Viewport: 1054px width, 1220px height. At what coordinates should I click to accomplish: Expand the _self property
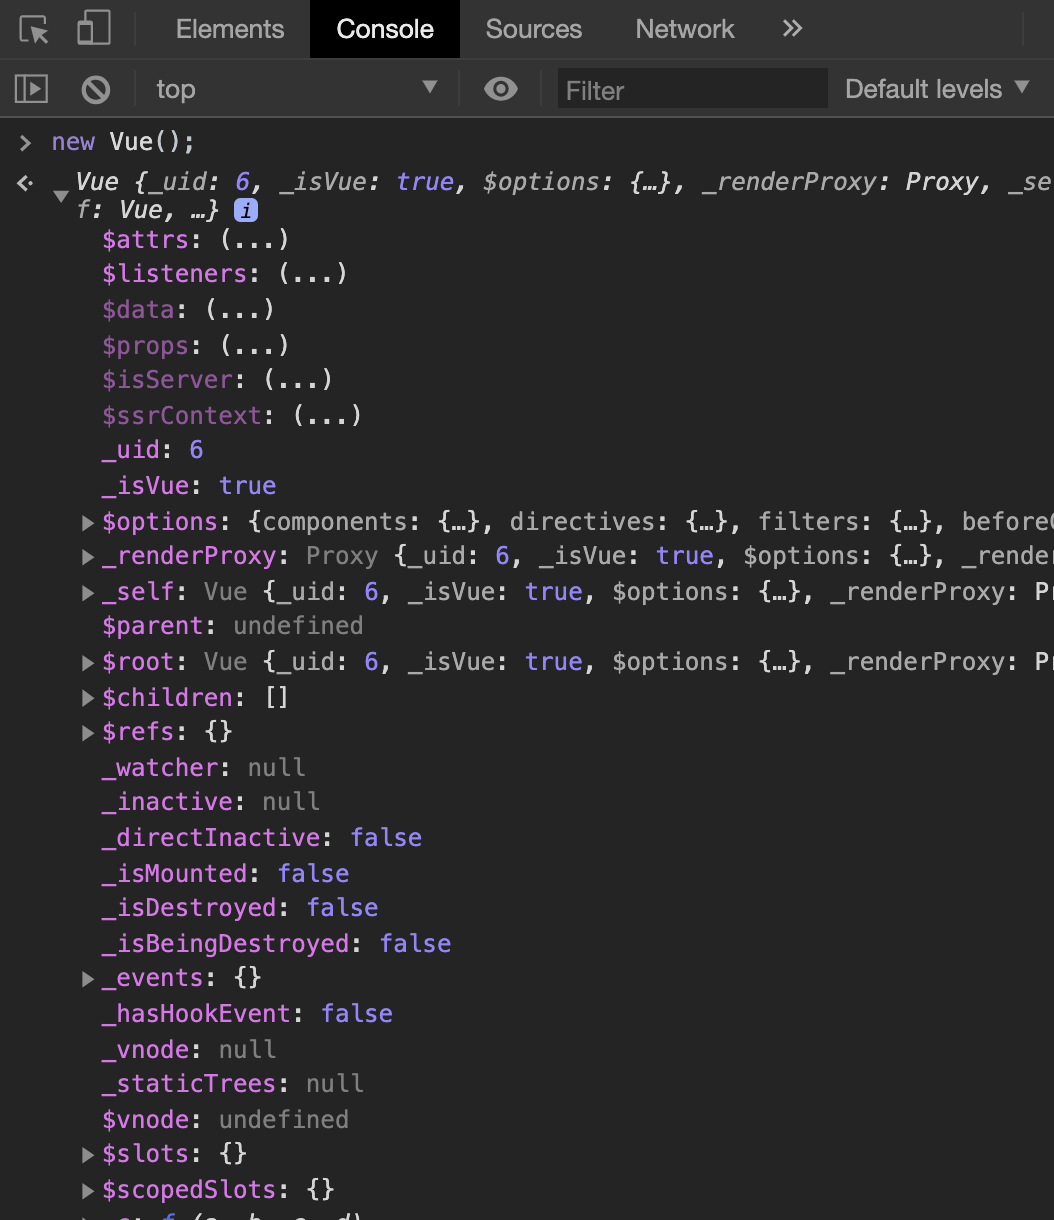coord(88,592)
